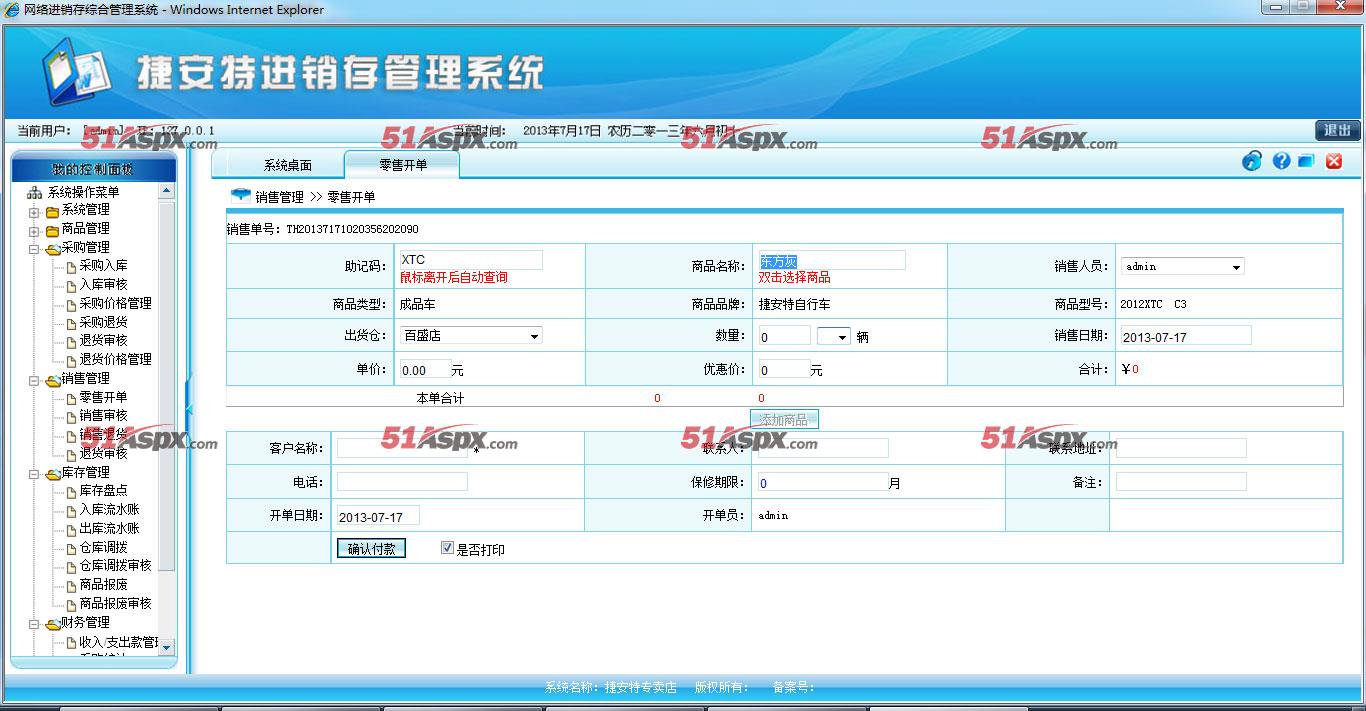Screen dimensions: 1366x711
Task: Expand 系统管理 with plus box
Action: (x=34, y=212)
